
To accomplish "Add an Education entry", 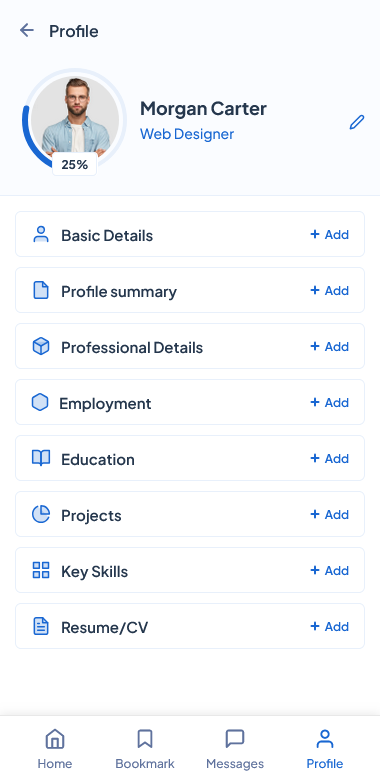I will 330,458.
